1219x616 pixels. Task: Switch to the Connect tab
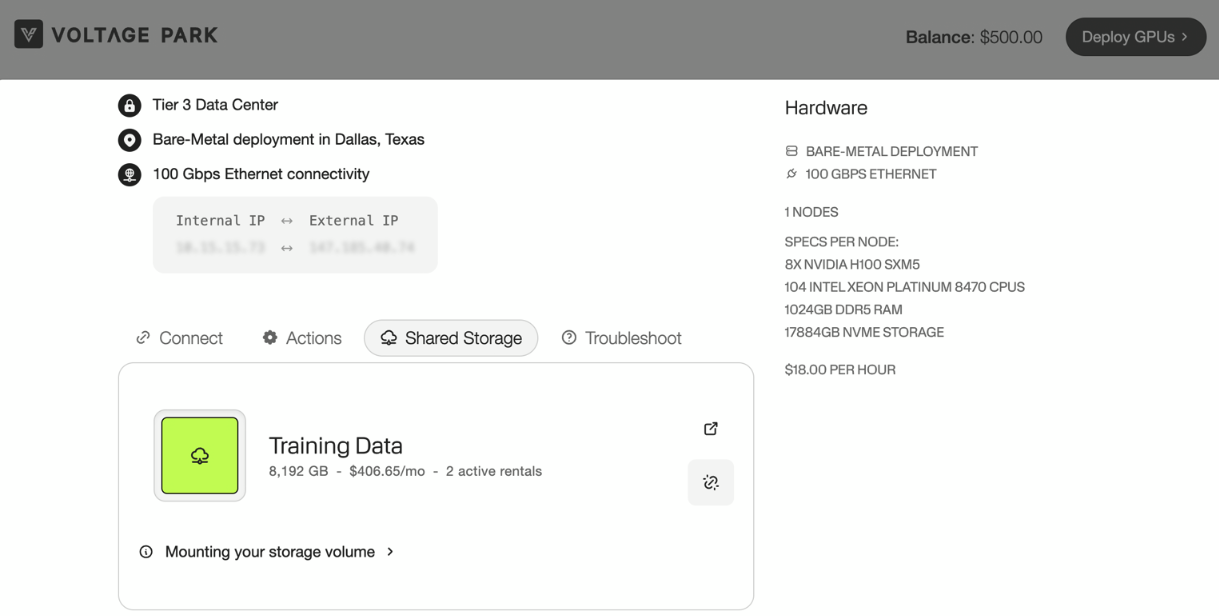(x=180, y=338)
